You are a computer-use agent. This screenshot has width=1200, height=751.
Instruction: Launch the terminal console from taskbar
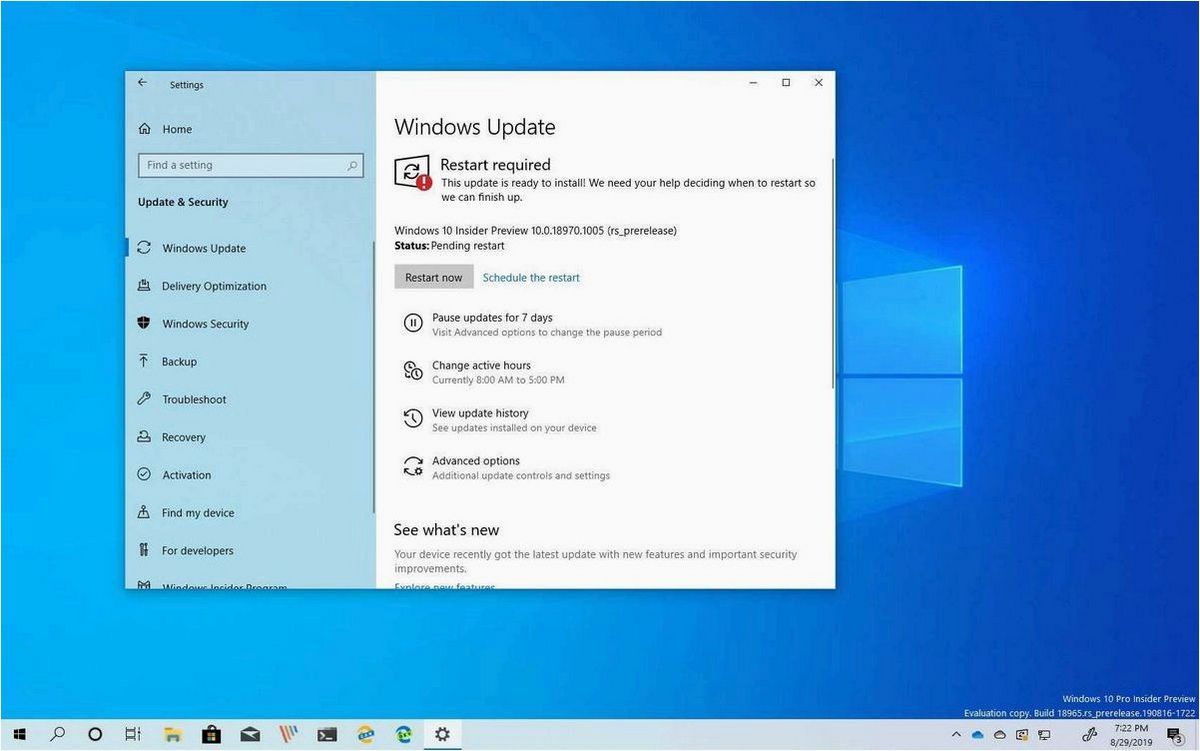coord(327,734)
